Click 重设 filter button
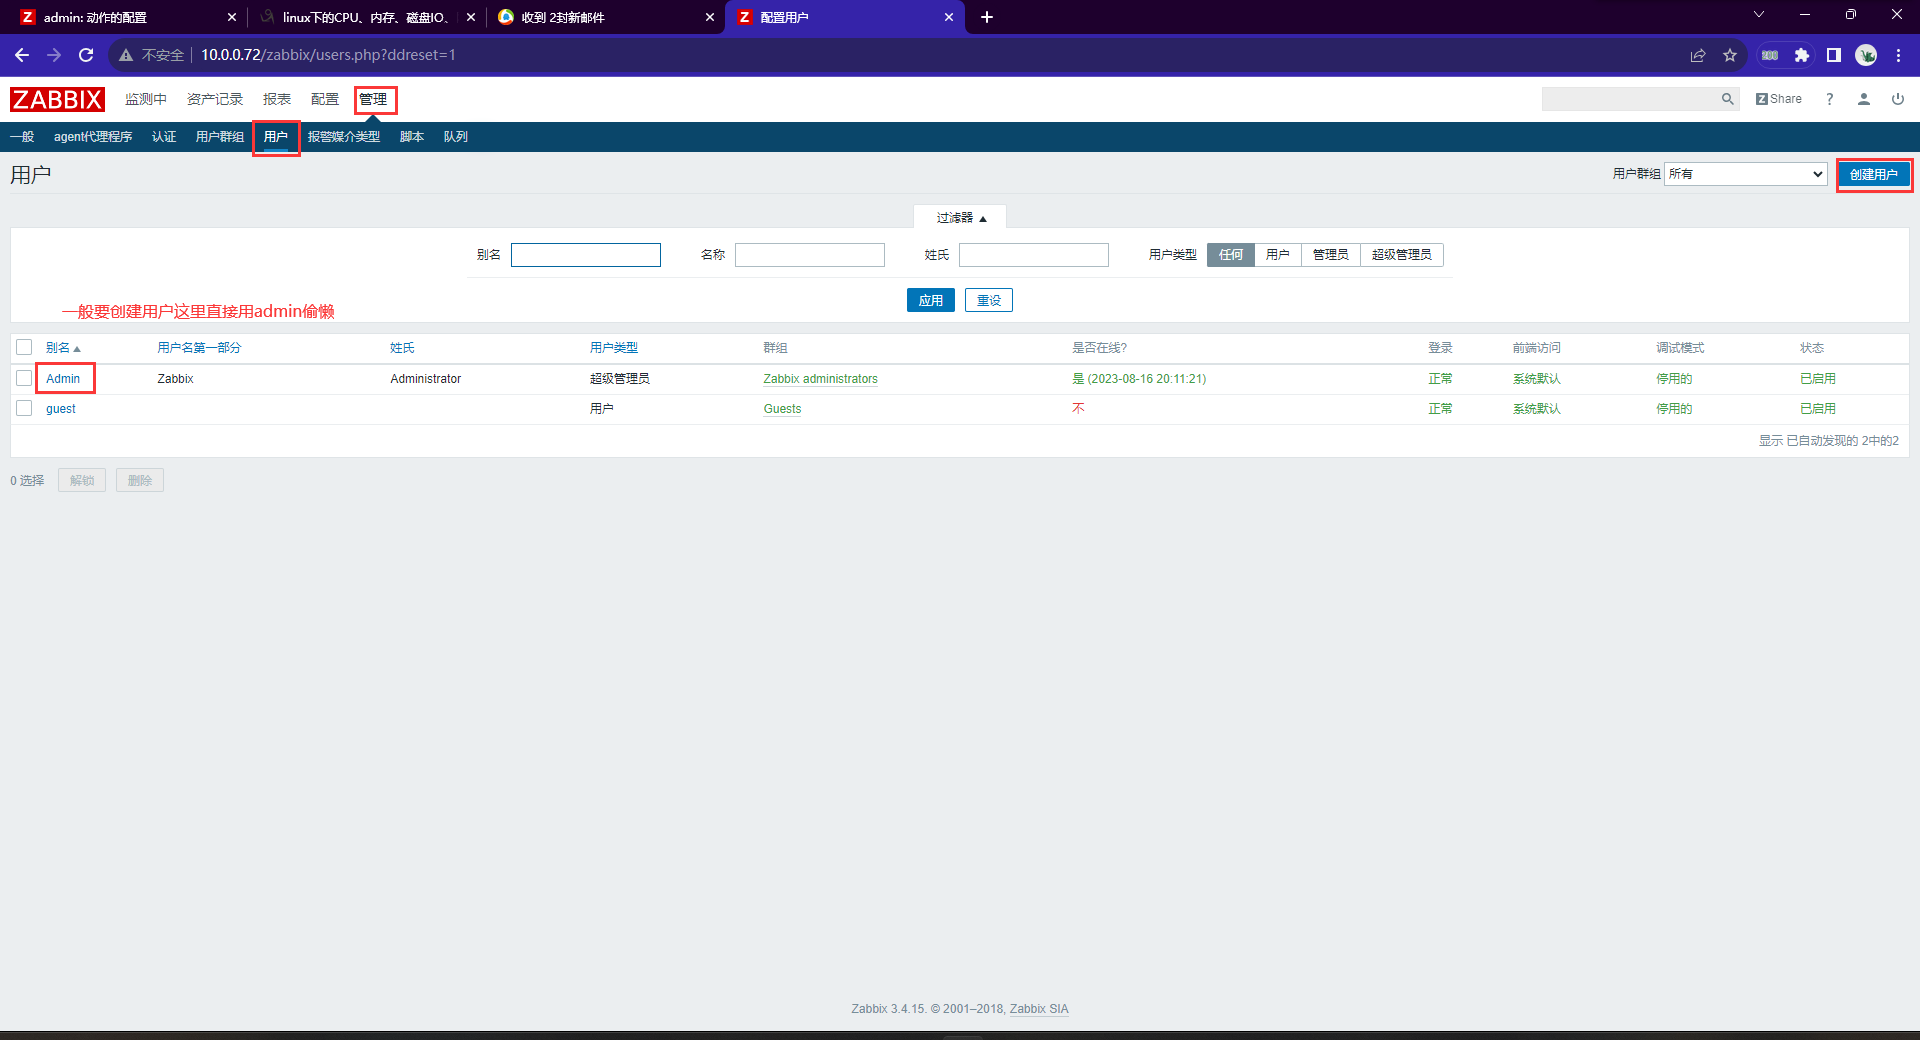The height and width of the screenshot is (1040, 1920). pyautogui.click(x=989, y=300)
